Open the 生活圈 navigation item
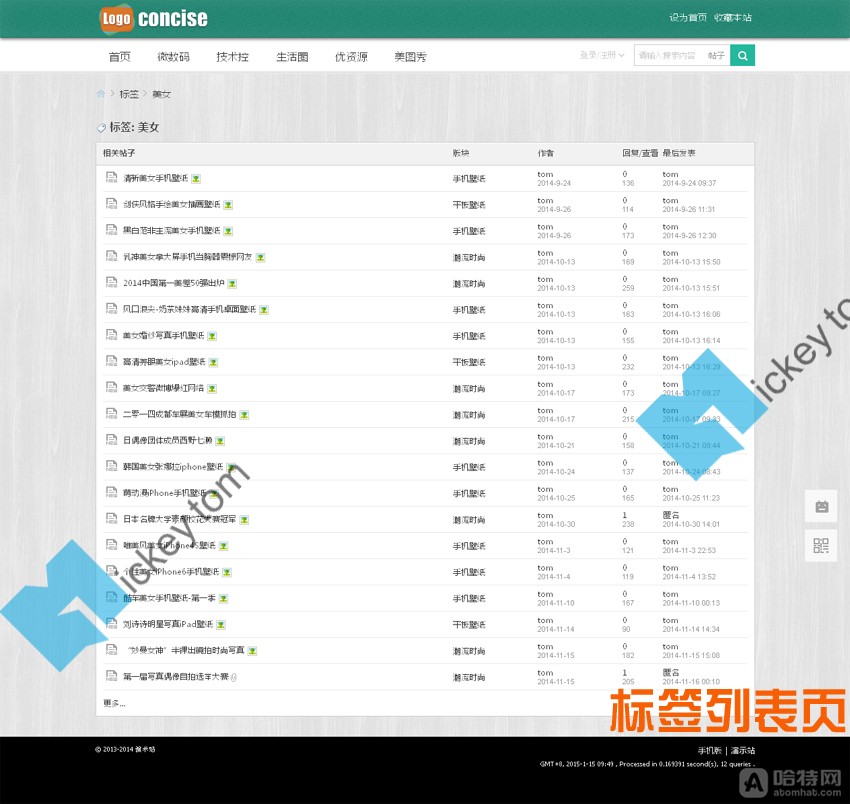Viewport: 850px width, 804px height. point(292,56)
